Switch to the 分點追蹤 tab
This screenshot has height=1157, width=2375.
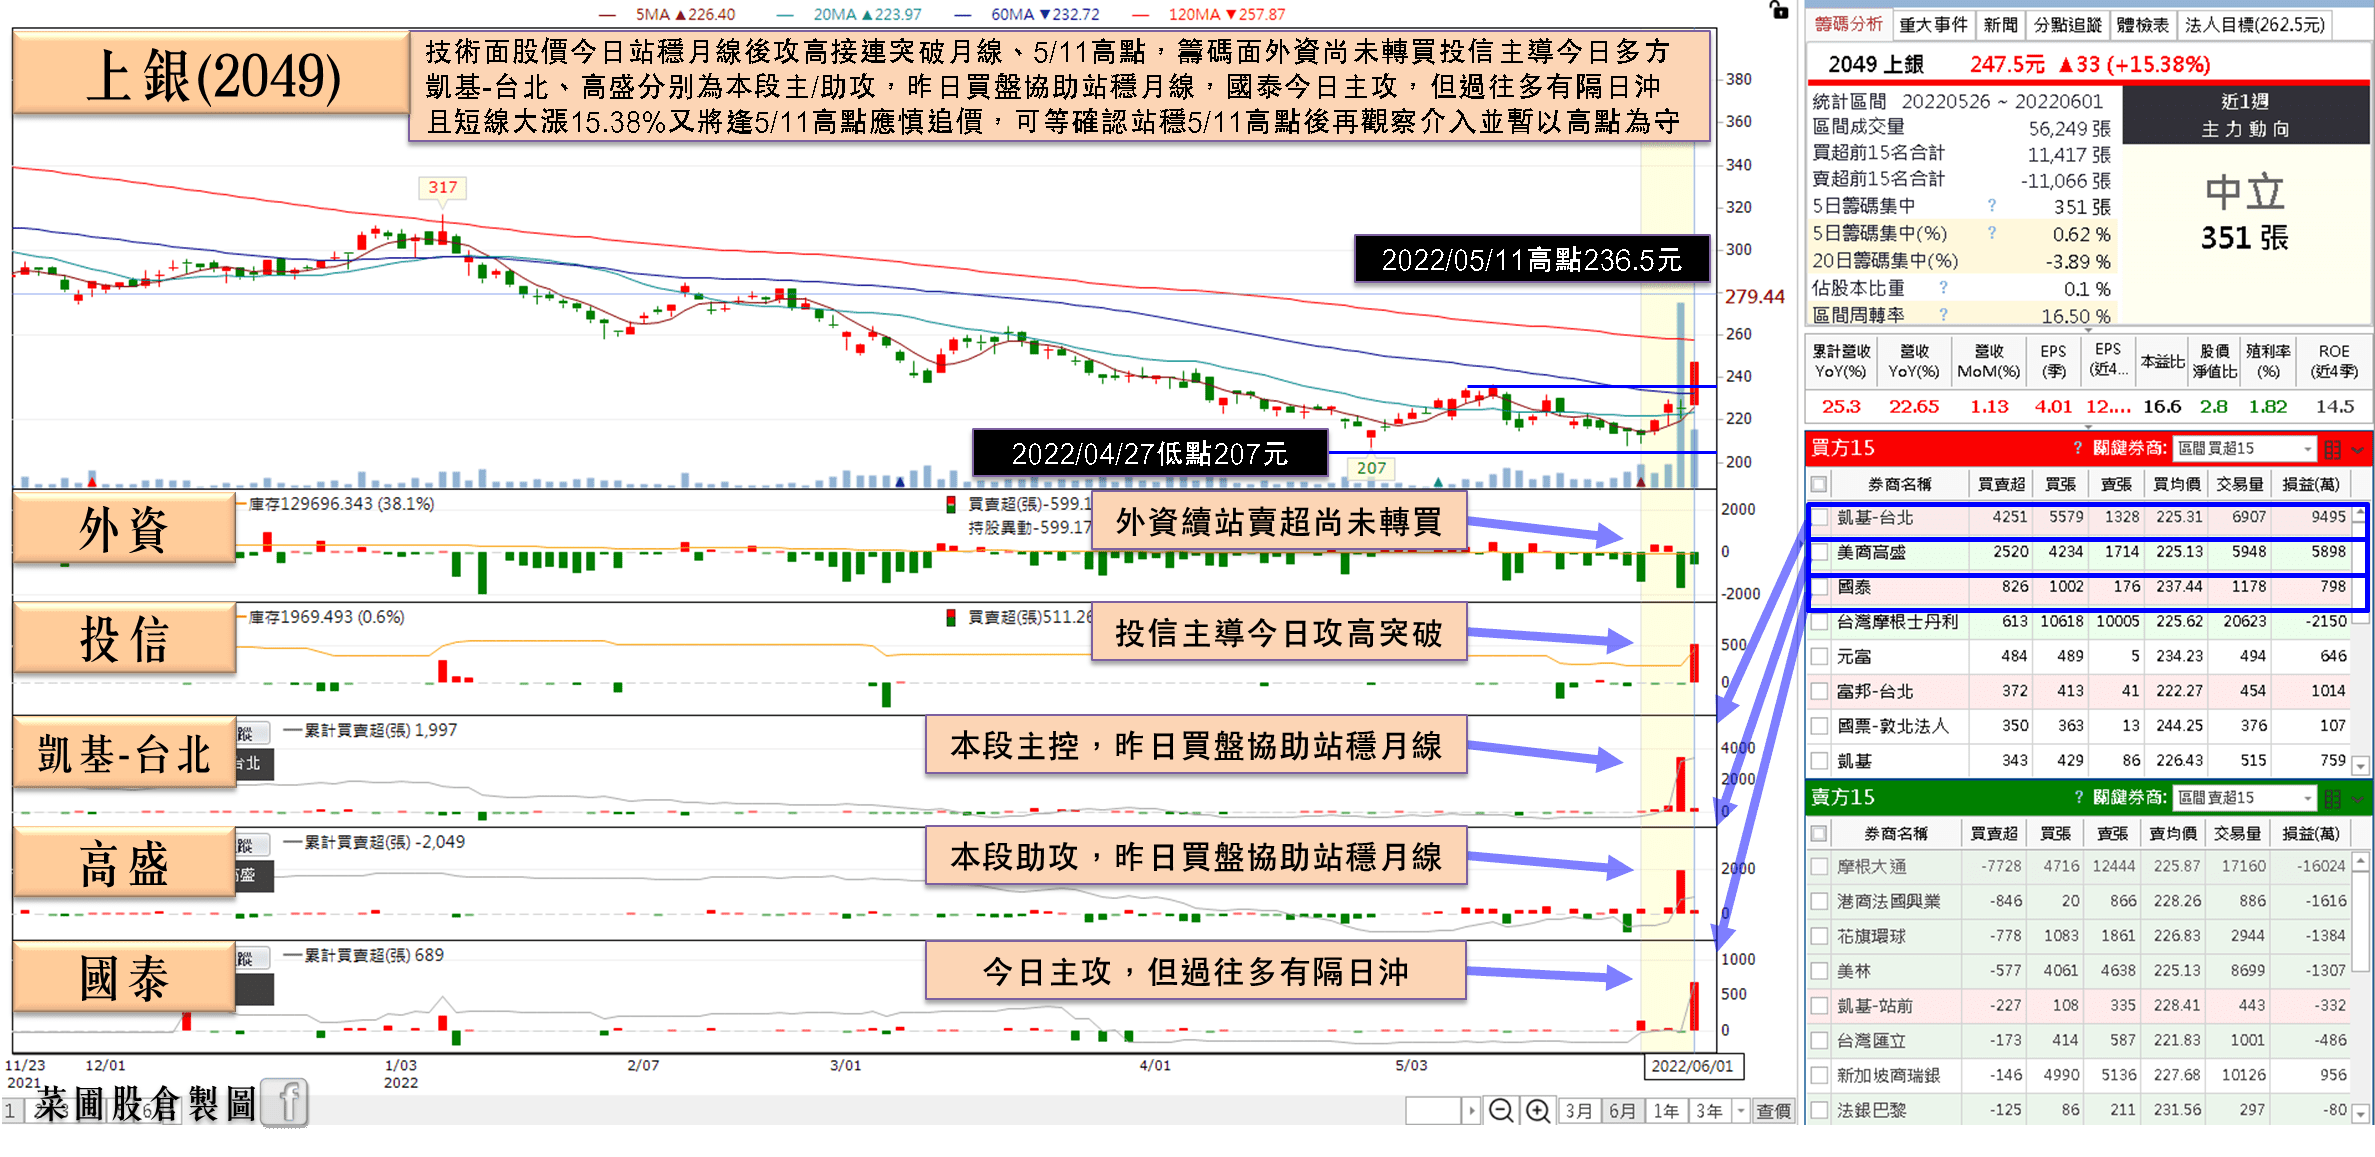[2067, 24]
